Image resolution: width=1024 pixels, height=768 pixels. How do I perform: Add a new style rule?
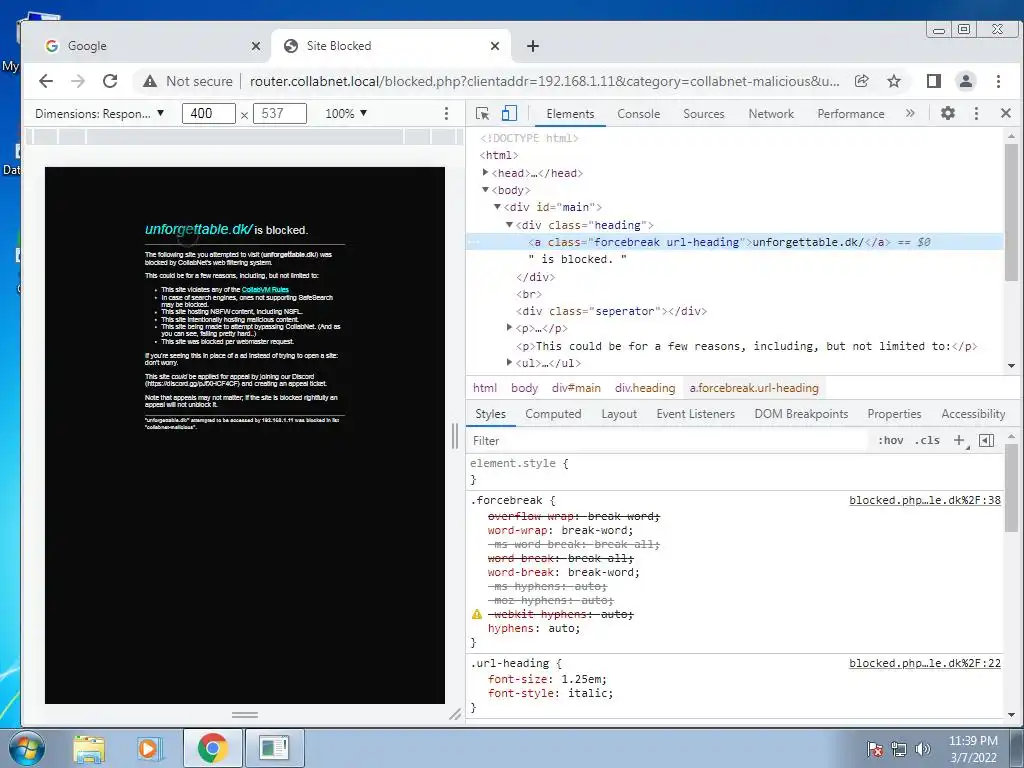point(959,440)
